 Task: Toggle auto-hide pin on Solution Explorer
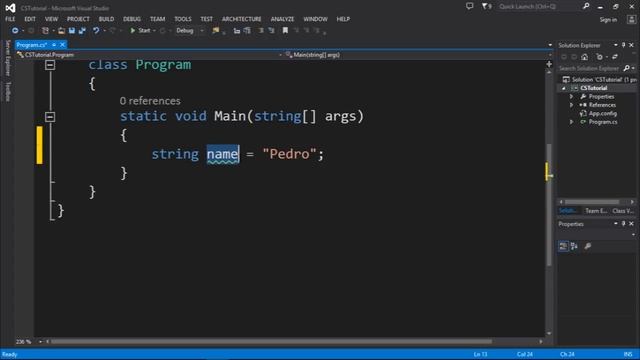pyautogui.click(x=623, y=45)
